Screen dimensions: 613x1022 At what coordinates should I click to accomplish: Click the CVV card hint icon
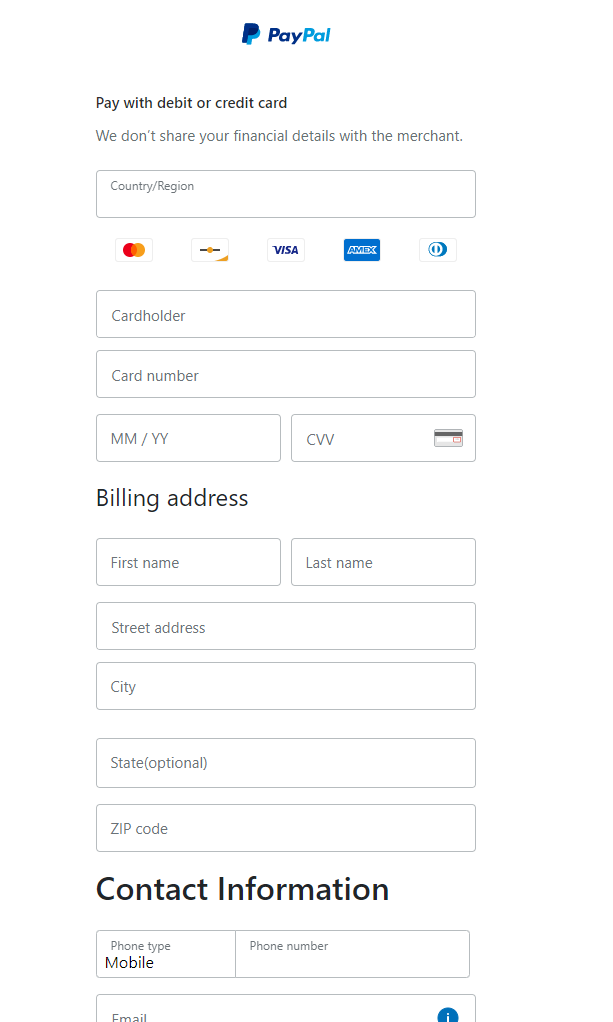point(449,438)
